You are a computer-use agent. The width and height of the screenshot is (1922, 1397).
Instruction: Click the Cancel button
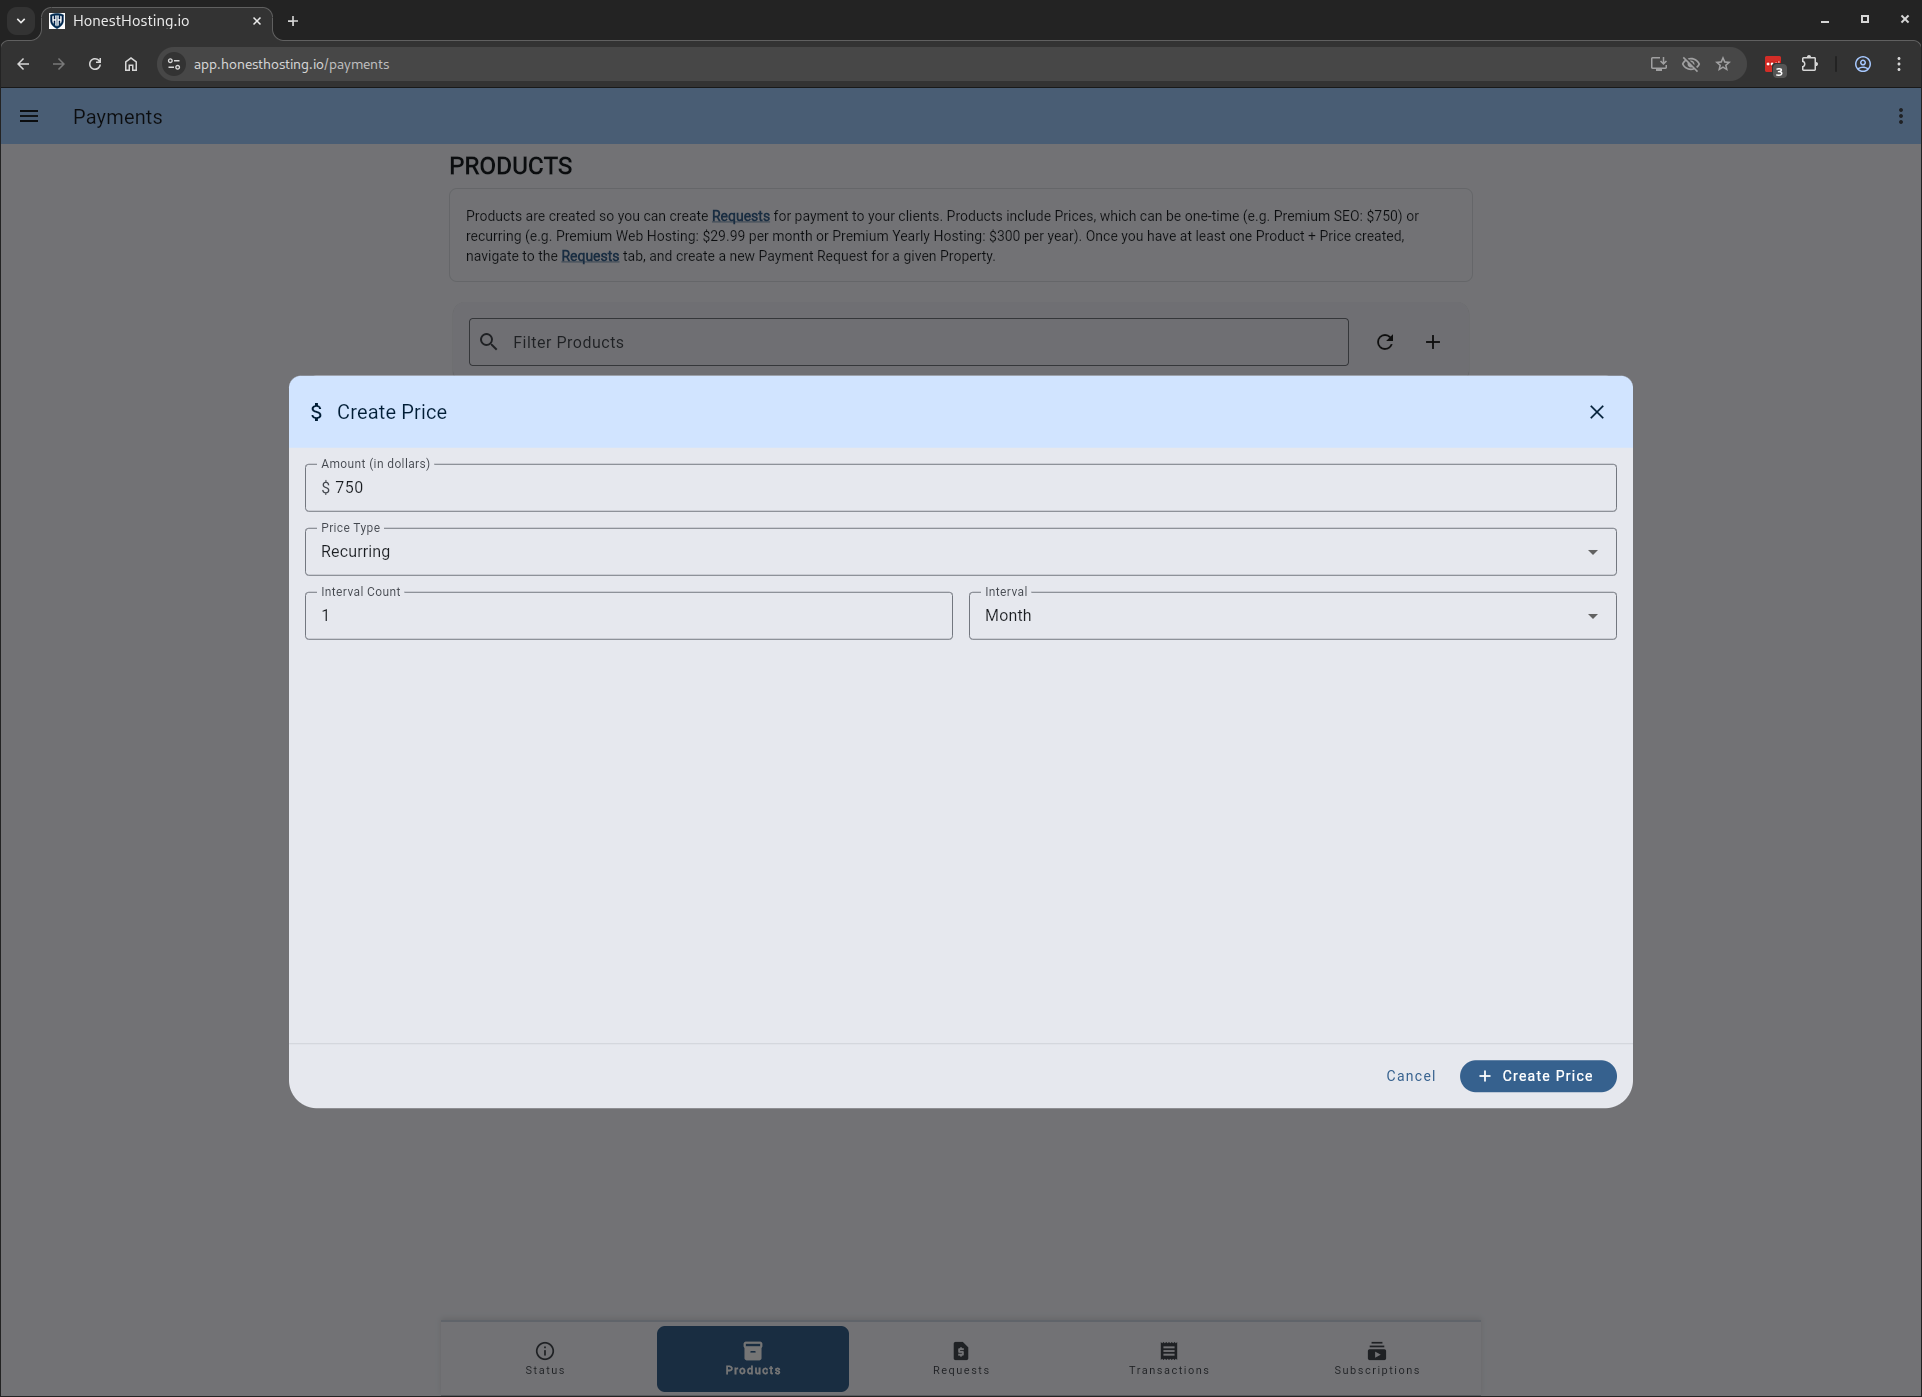[x=1410, y=1076]
